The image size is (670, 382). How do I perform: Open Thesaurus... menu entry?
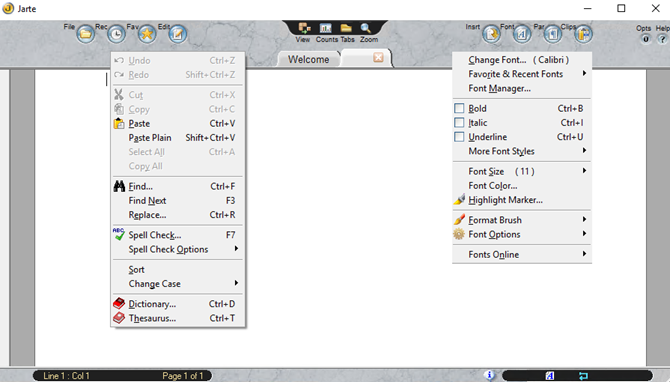178,318
